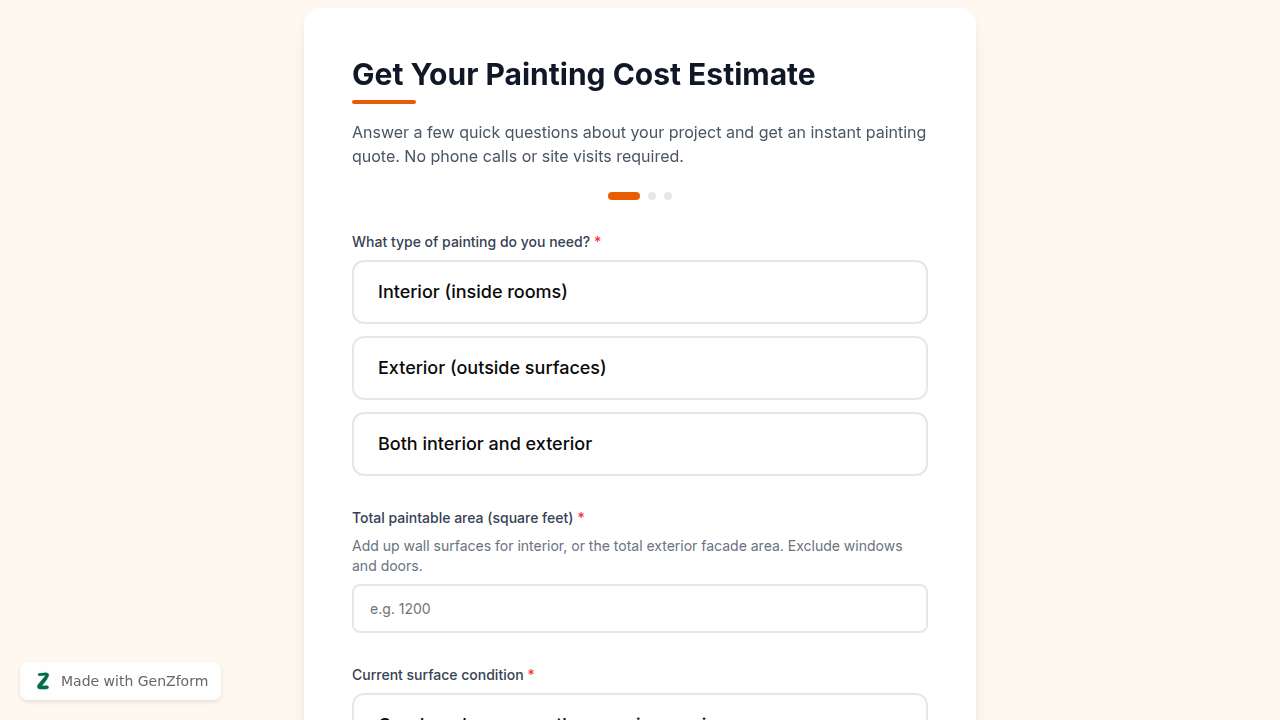Click the paintable area input showing "e.g. 1200"
The image size is (1280, 720).
pyautogui.click(x=640, y=608)
